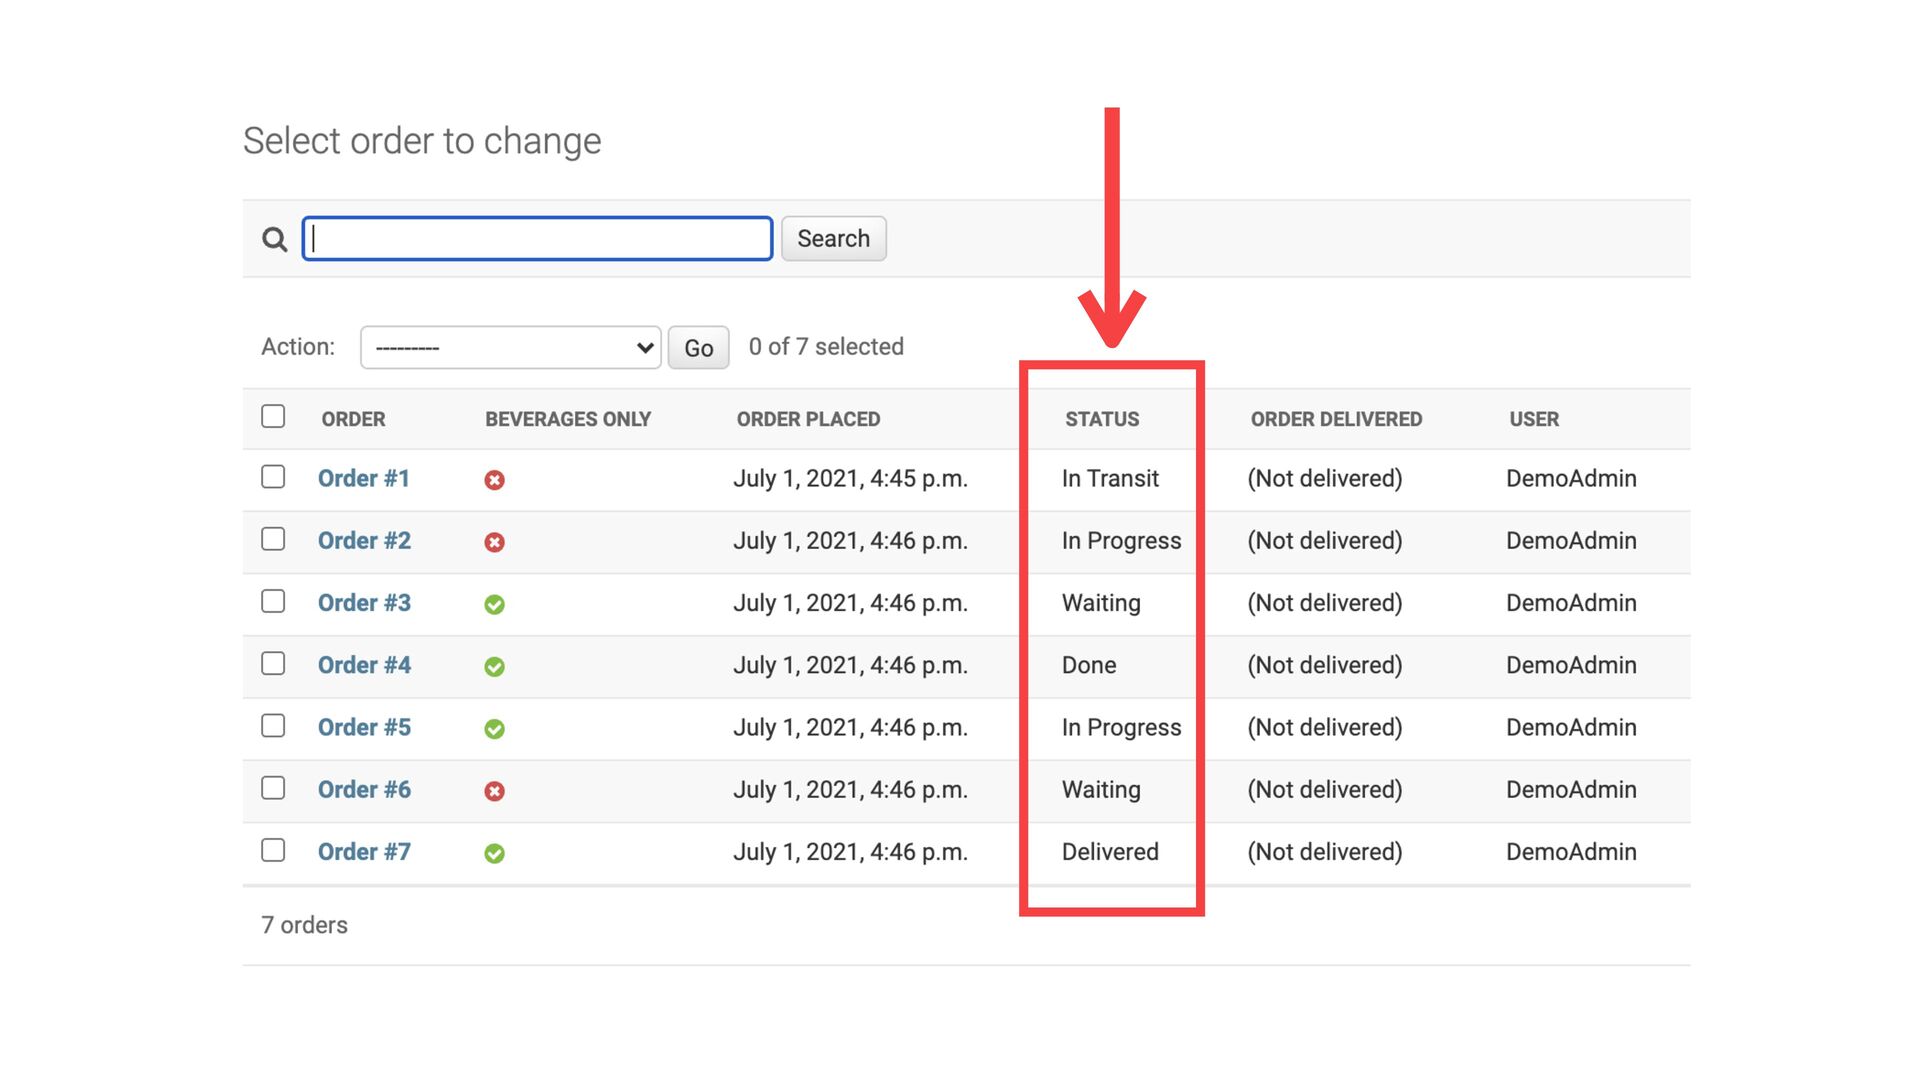Viewport: 1920px width, 1080px height.
Task: Sort by Beverages Only column header
Action: 567,419
